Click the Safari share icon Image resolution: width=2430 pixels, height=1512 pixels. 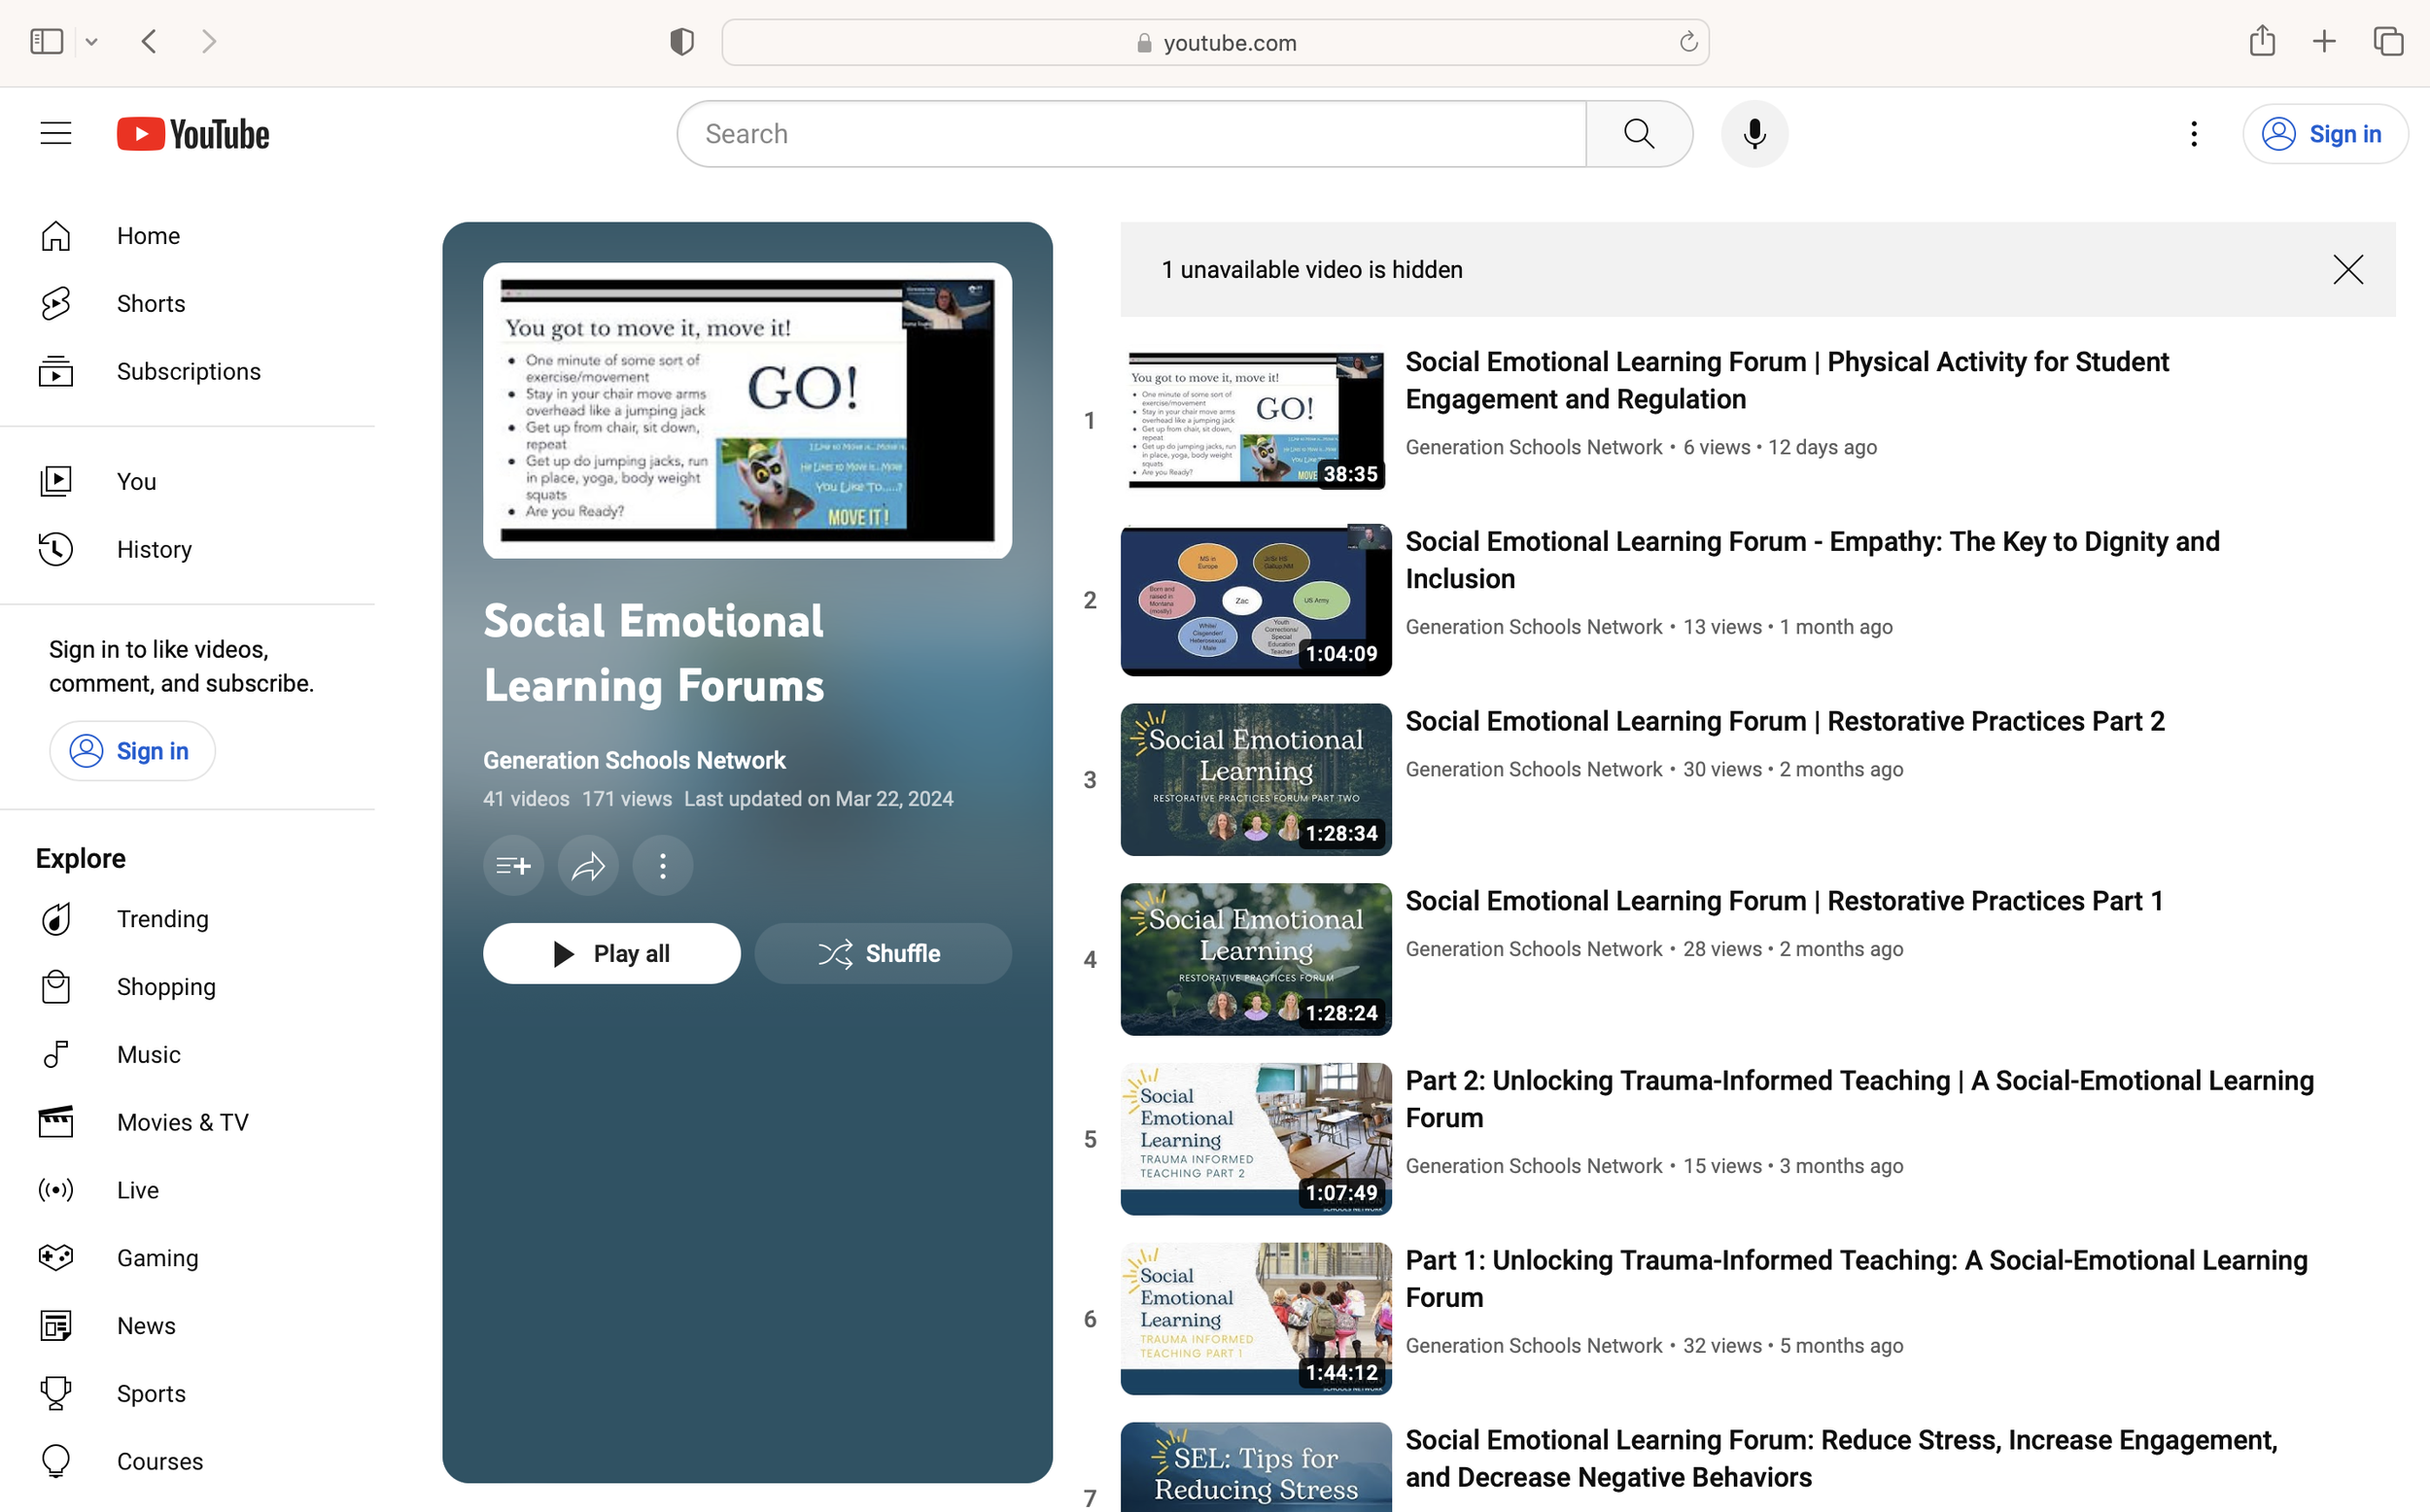[x=2262, y=42]
